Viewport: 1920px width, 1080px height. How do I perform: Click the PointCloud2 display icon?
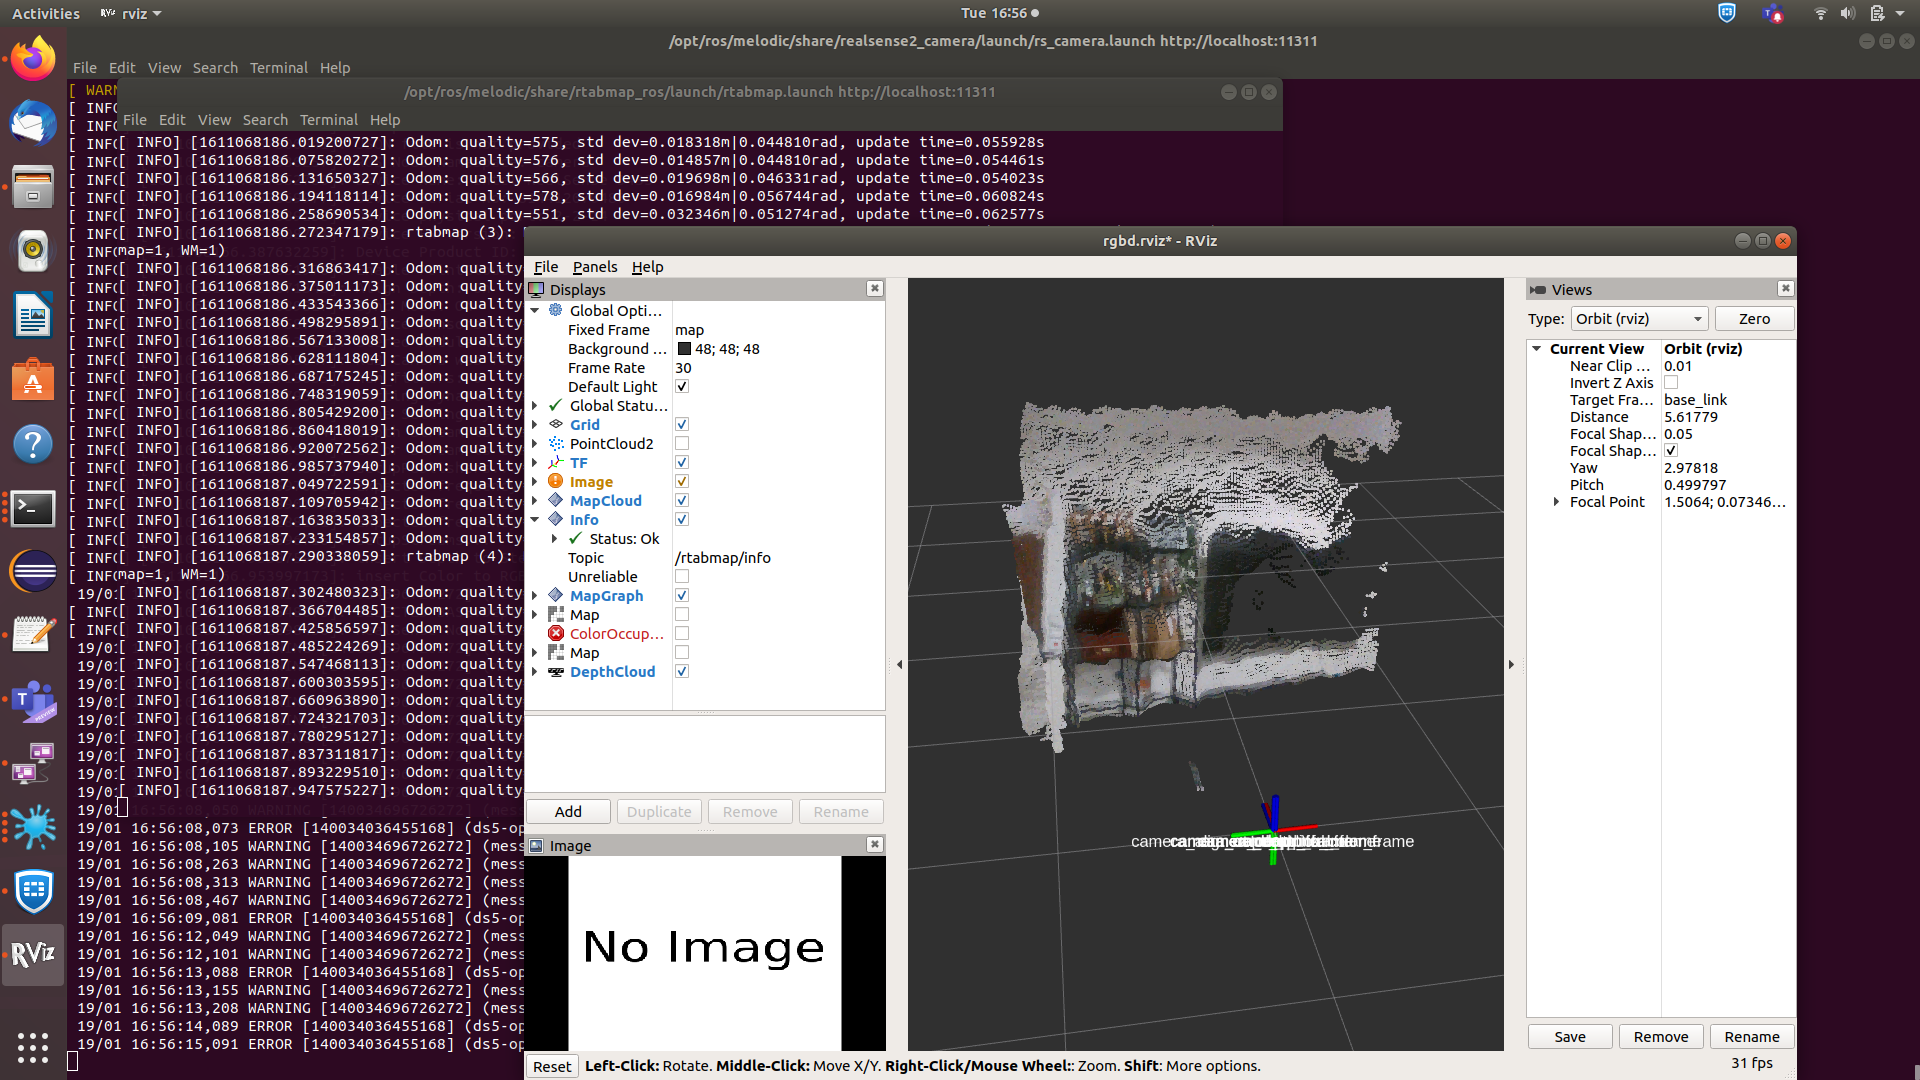point(556,444)
